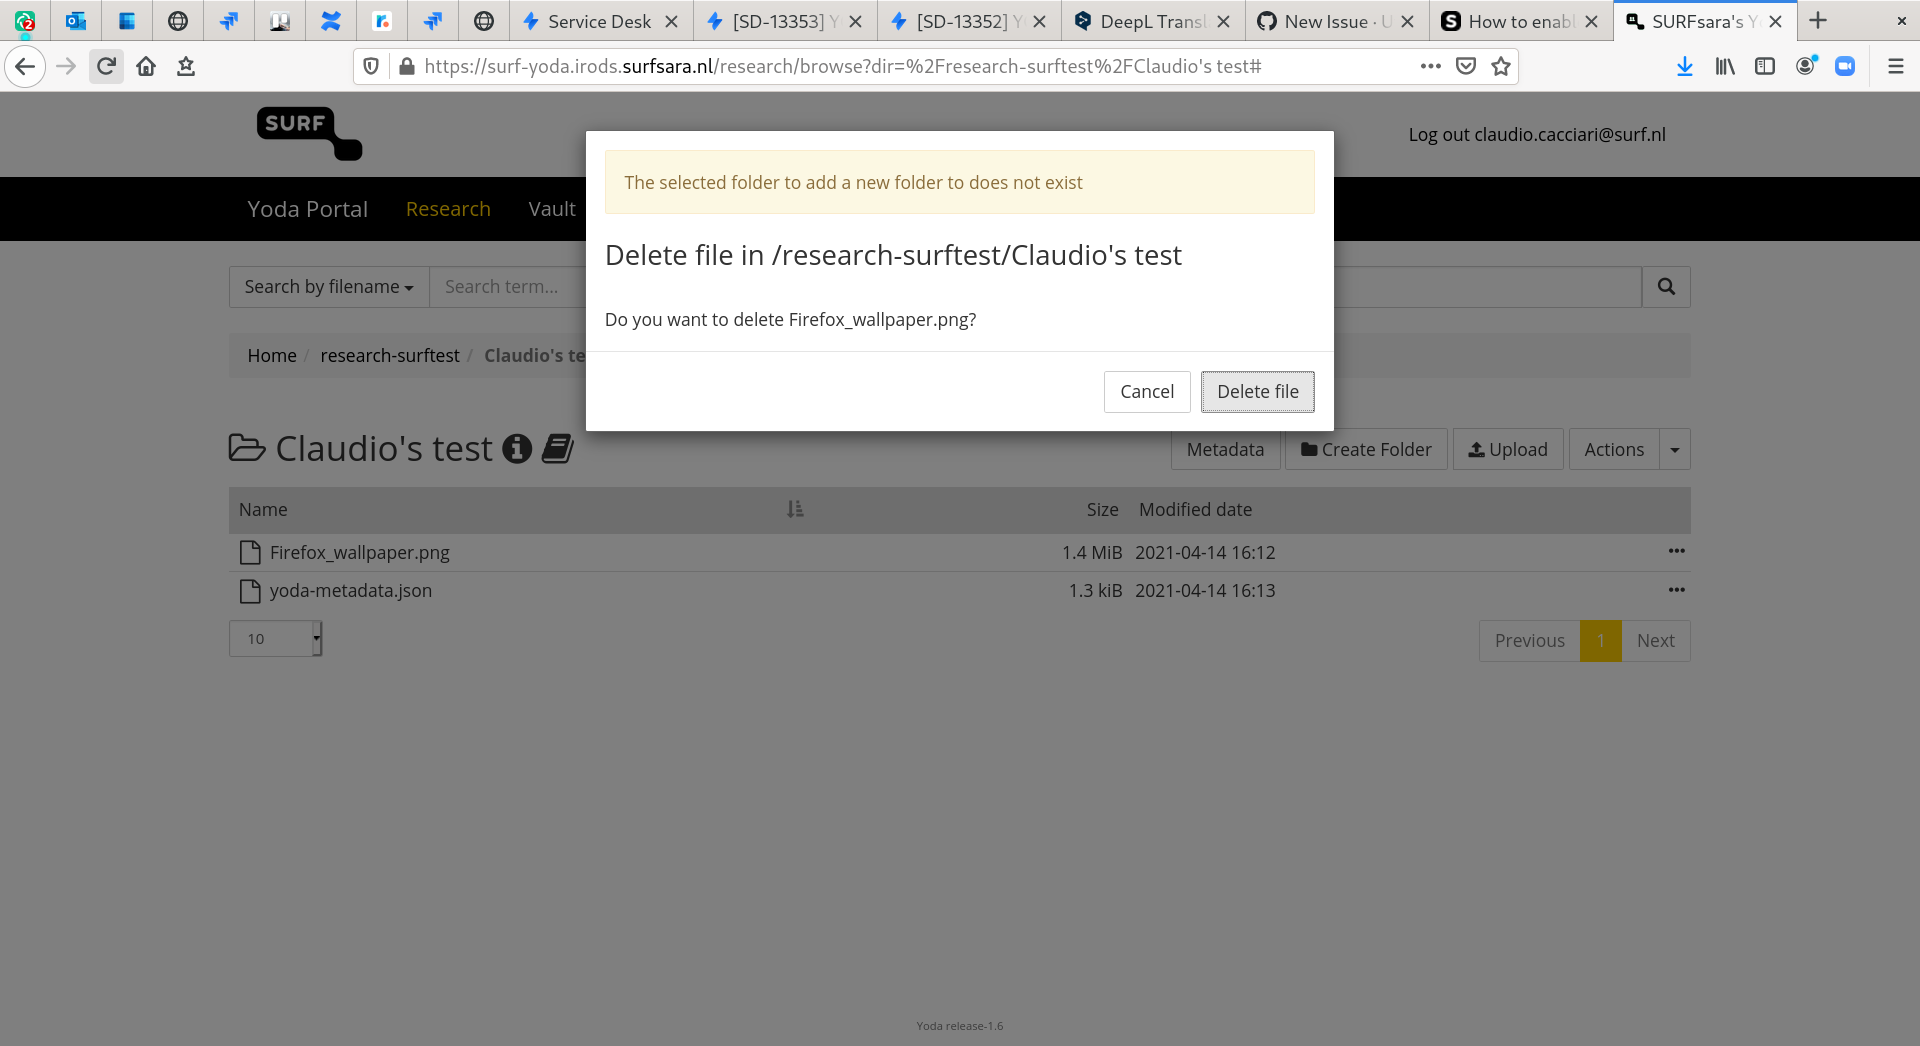The height and width of the screenshot is (1046, 1920).
Task: Open the yoda-metadata.json file entry
Action: (351, 591)
